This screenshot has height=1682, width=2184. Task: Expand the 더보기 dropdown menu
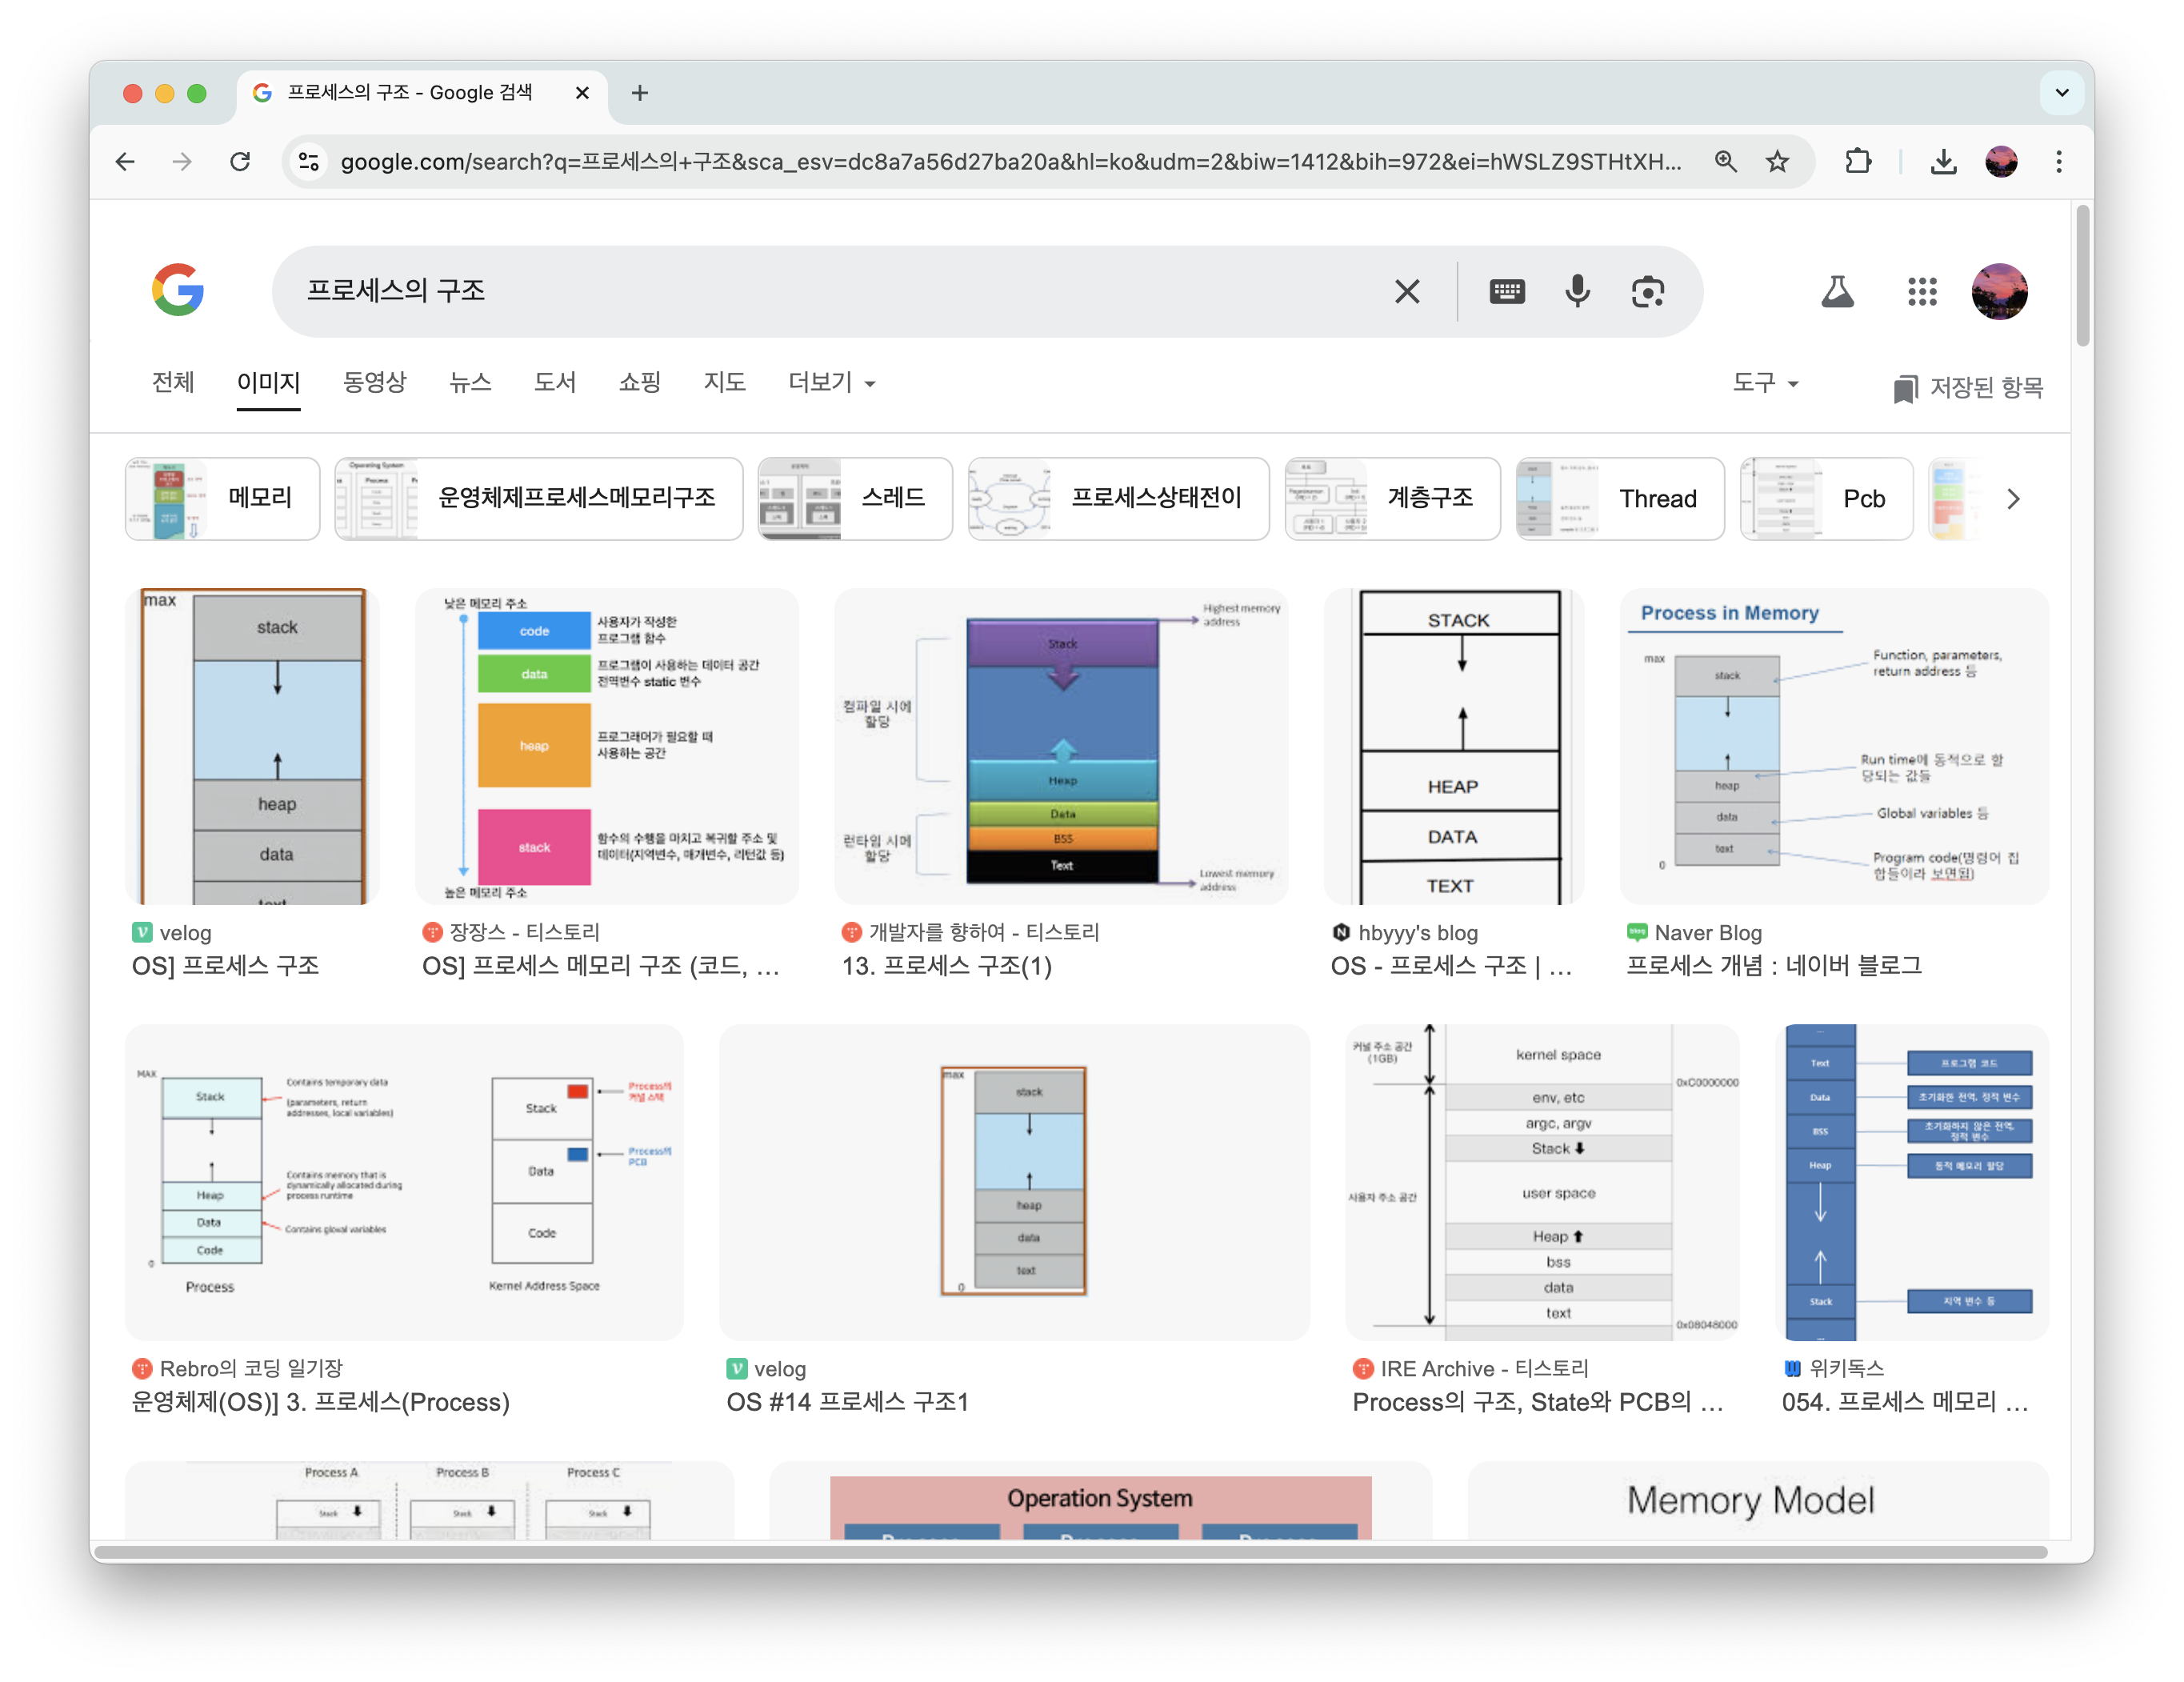(831, 382)
